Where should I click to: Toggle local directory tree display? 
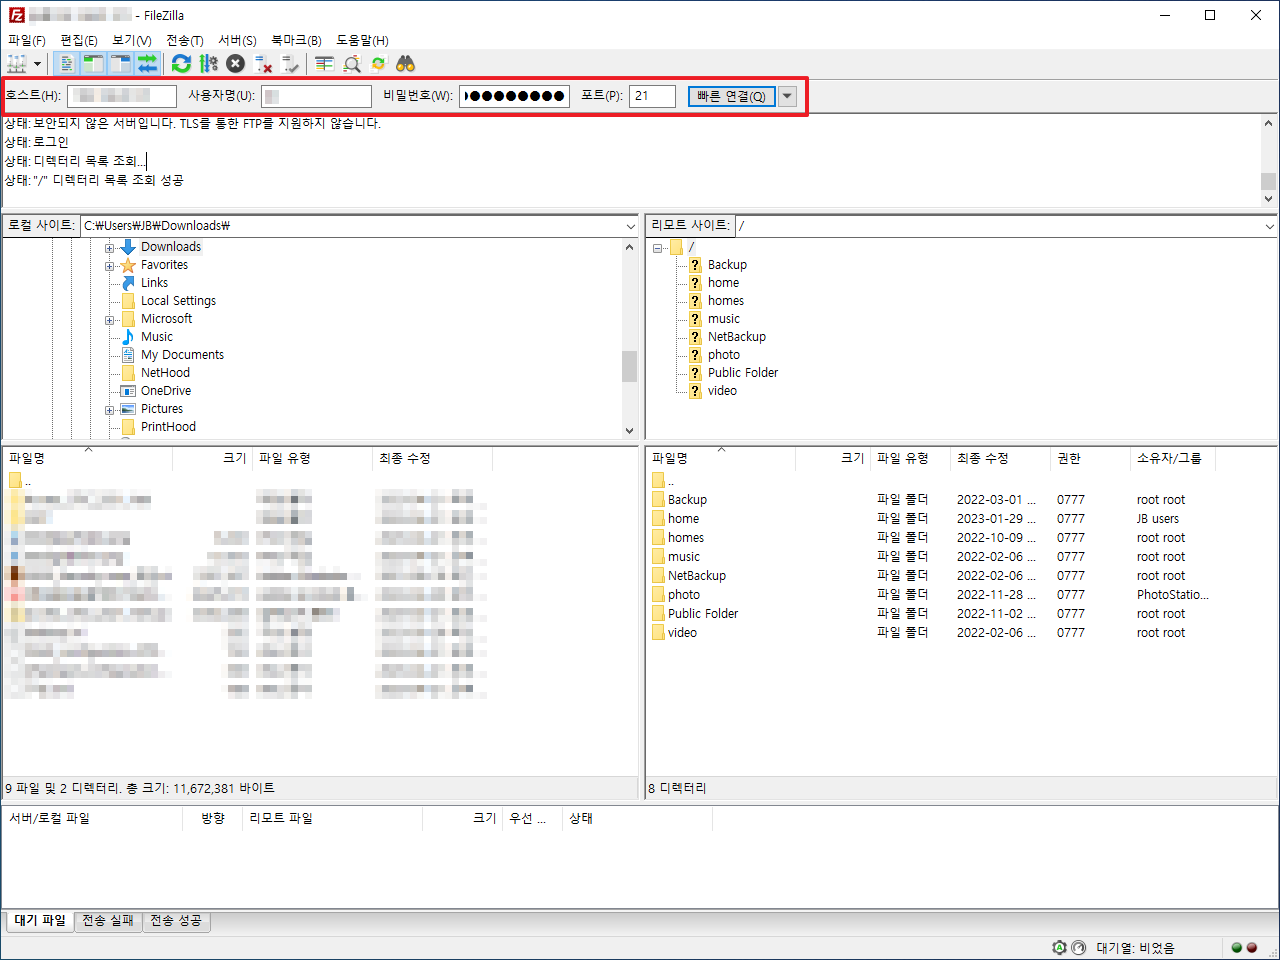93,64
